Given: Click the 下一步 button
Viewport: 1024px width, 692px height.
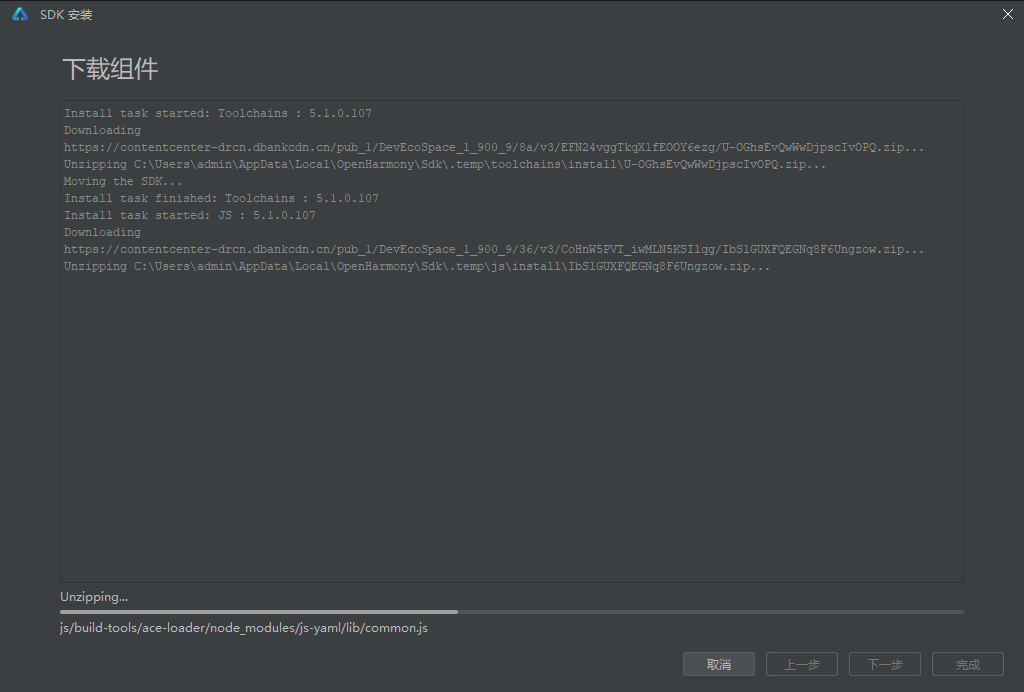Looking at the screenshot, I should pos(885,664).
